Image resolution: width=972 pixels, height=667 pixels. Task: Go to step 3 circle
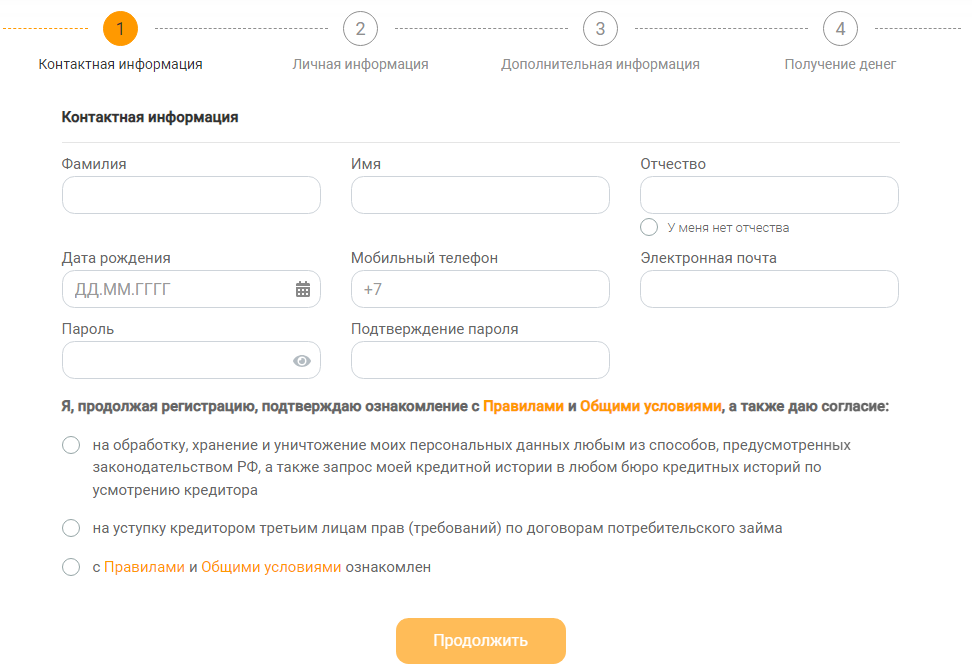tap(600, 29)
